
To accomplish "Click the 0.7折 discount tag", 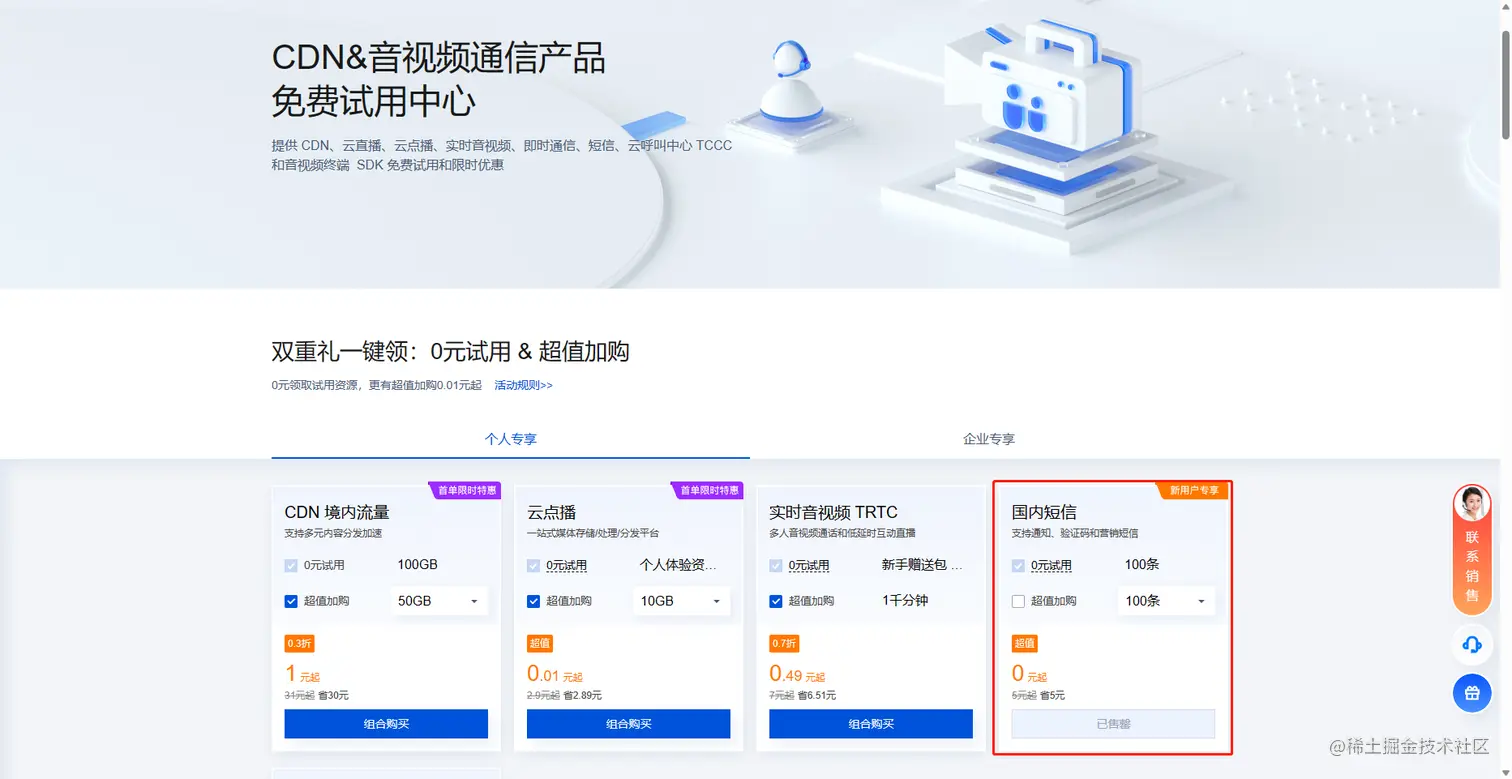I will coord(784,643).
